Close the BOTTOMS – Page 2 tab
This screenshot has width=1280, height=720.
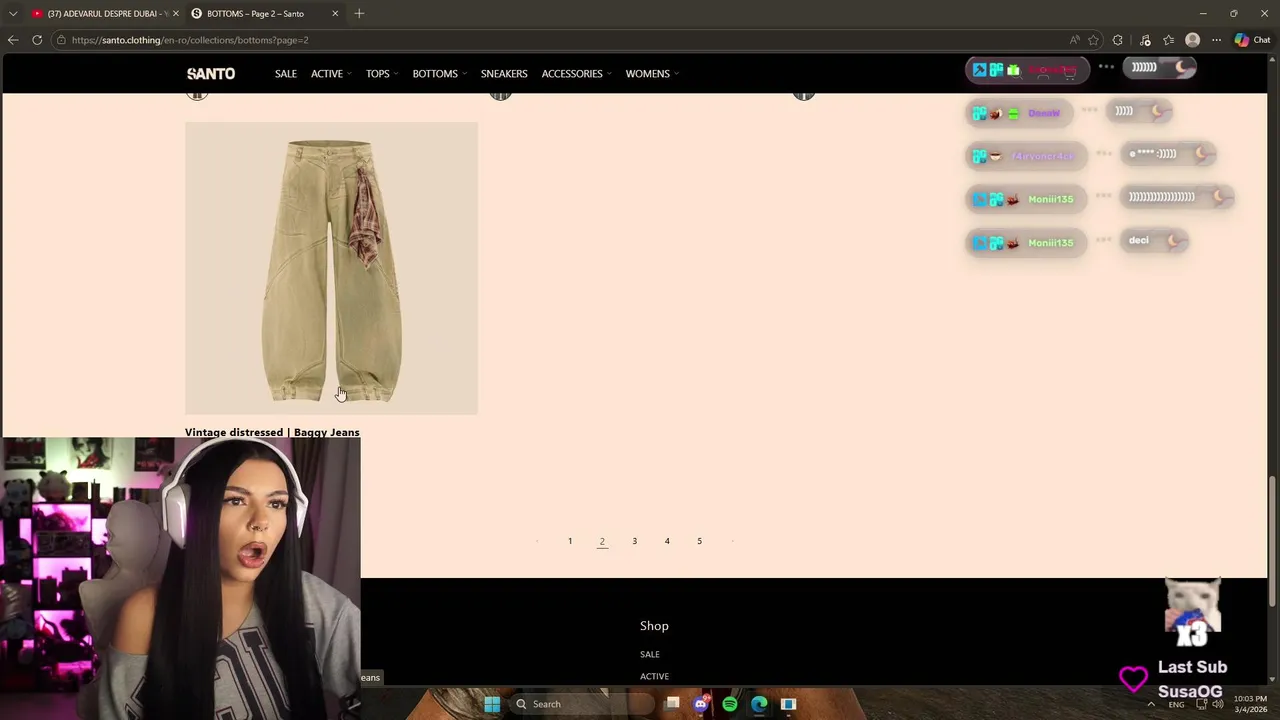[x=335, y=14]
